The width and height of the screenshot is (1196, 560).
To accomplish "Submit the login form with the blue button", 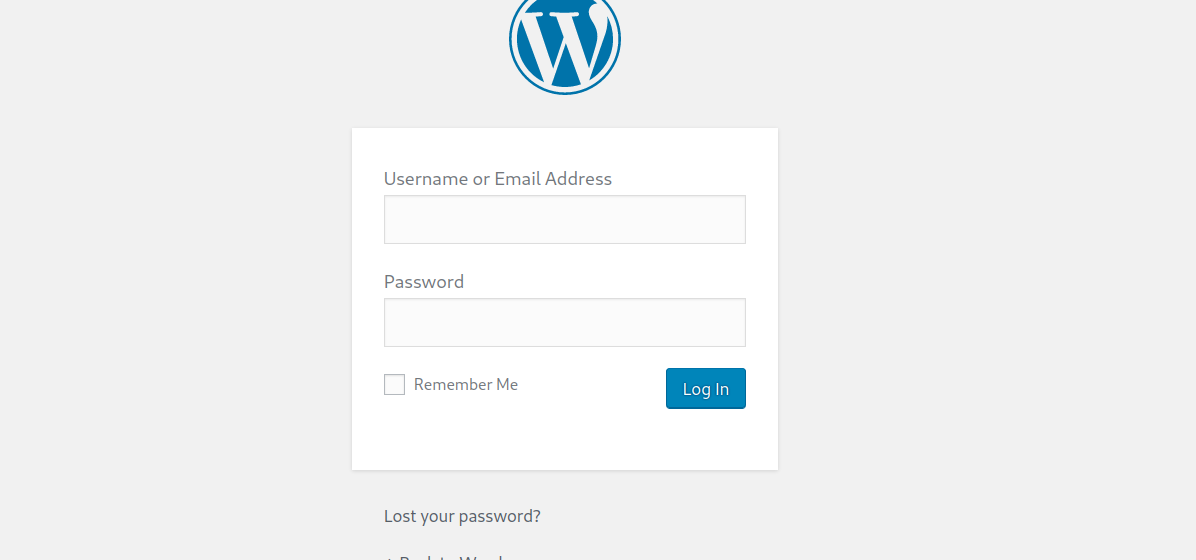I will click(705, 389).
